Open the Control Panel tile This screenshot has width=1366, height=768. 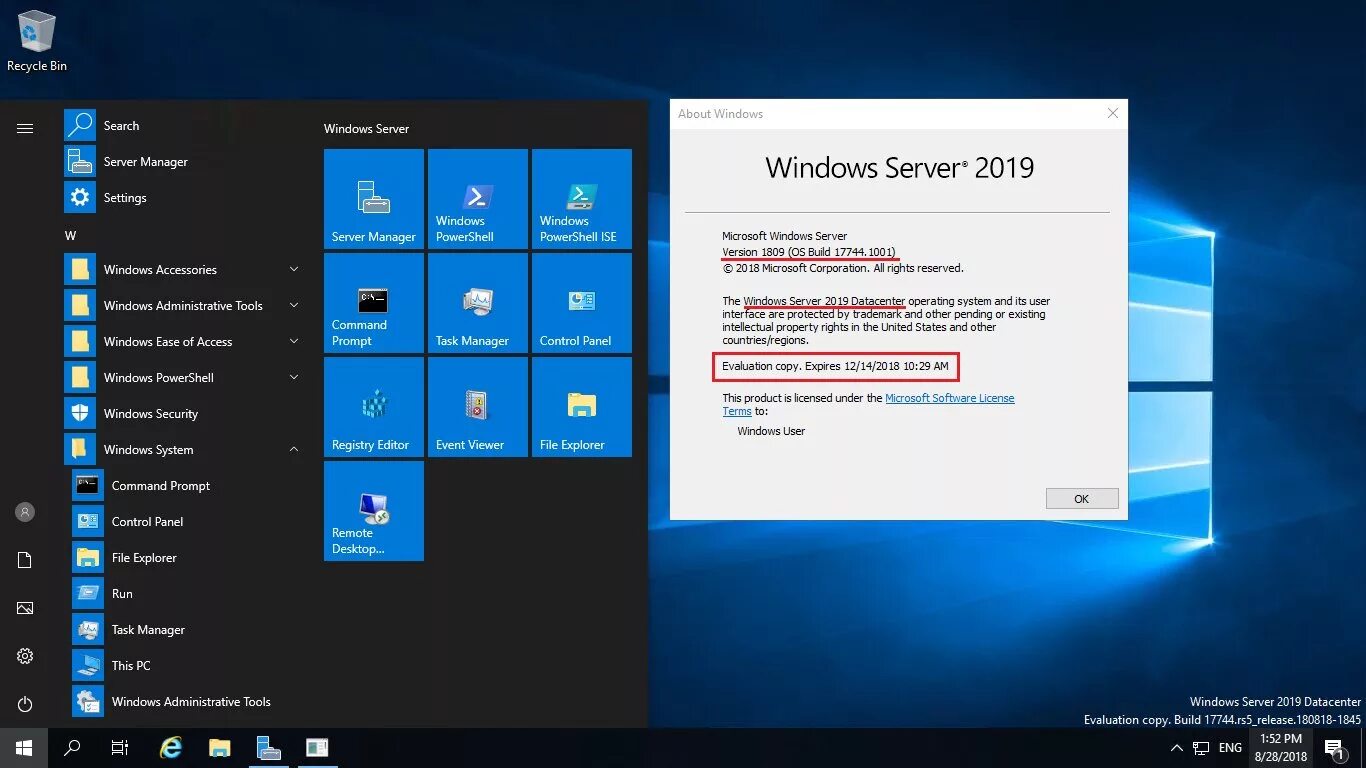pos(582,303)
